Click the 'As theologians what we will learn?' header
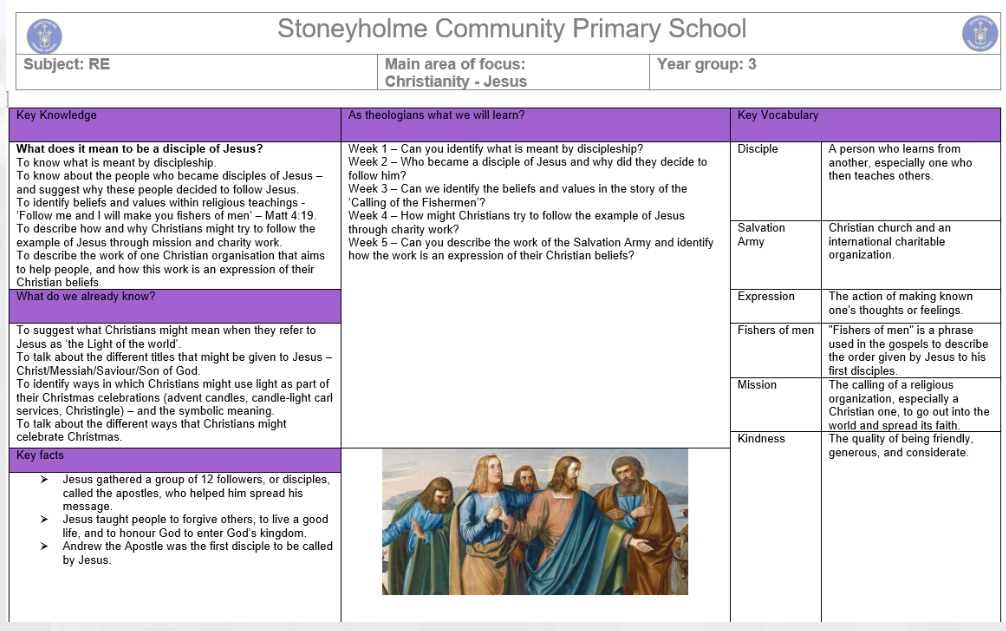The height and width of the screenshot is (631, 1006). point(536,124)
